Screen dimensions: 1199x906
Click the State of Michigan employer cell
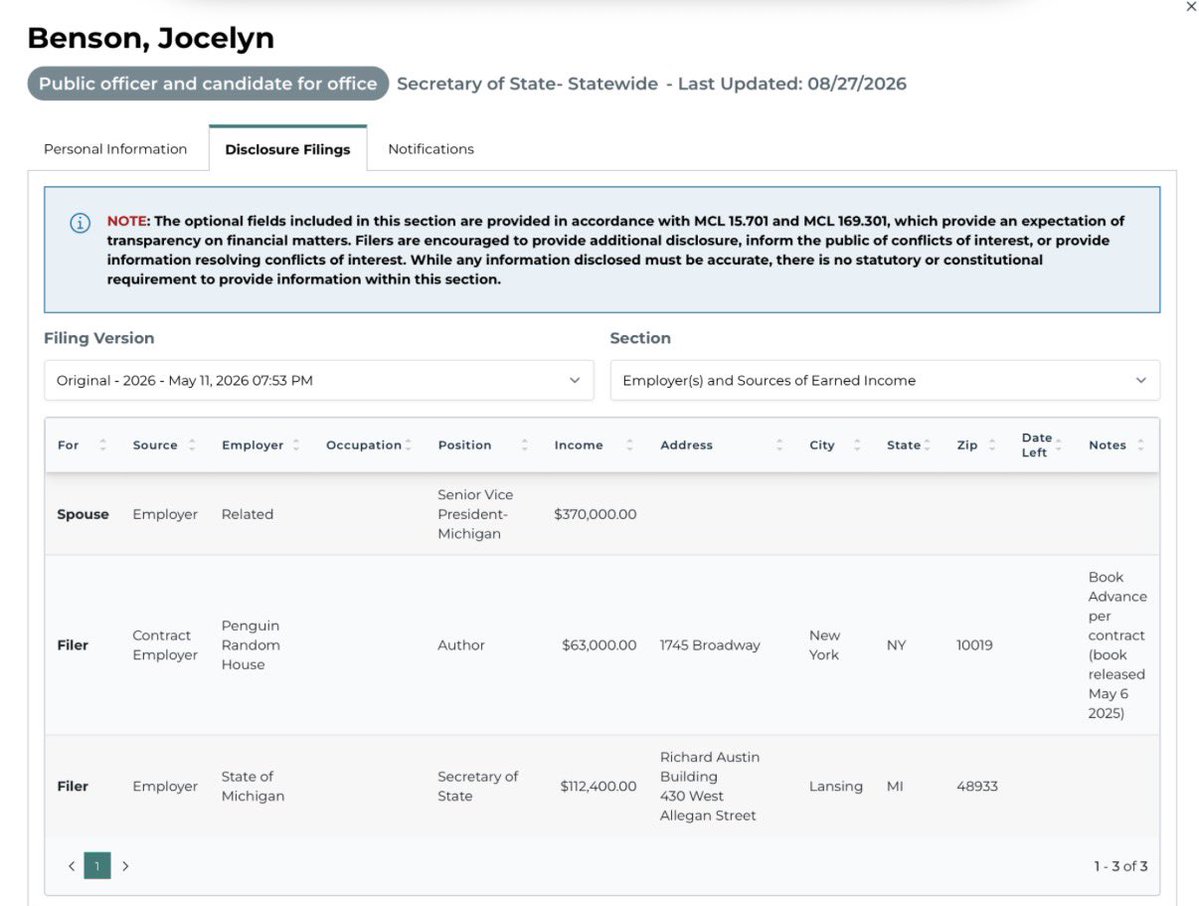[253, 786]
